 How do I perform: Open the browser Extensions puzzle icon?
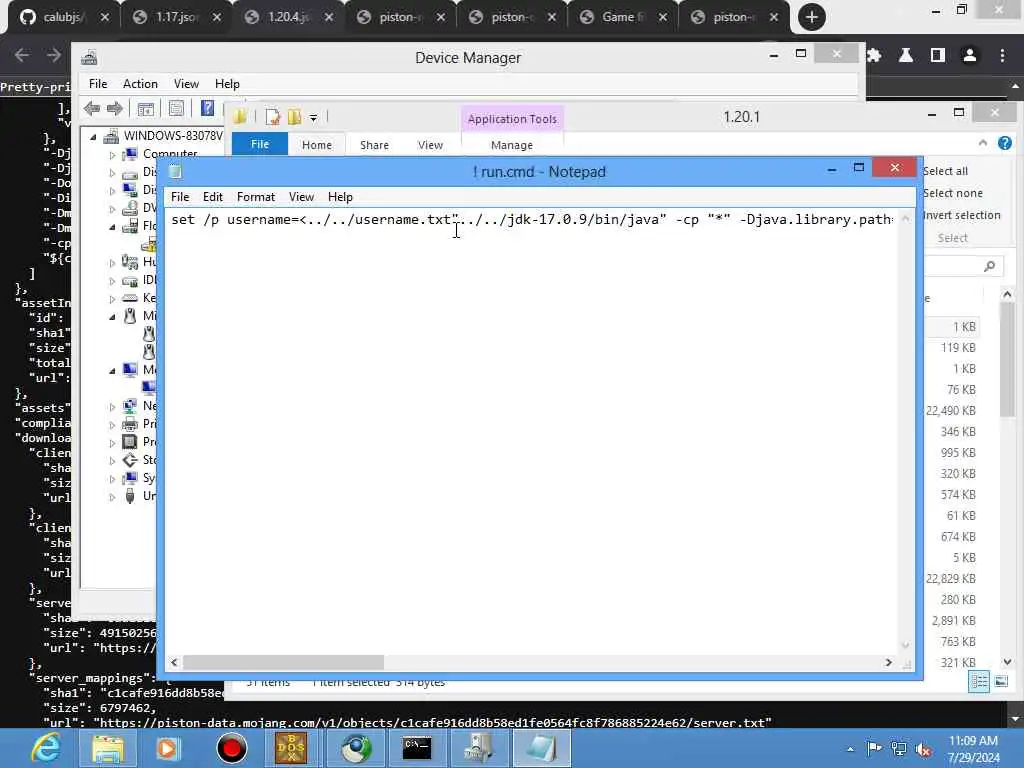[x=874, y=56]
